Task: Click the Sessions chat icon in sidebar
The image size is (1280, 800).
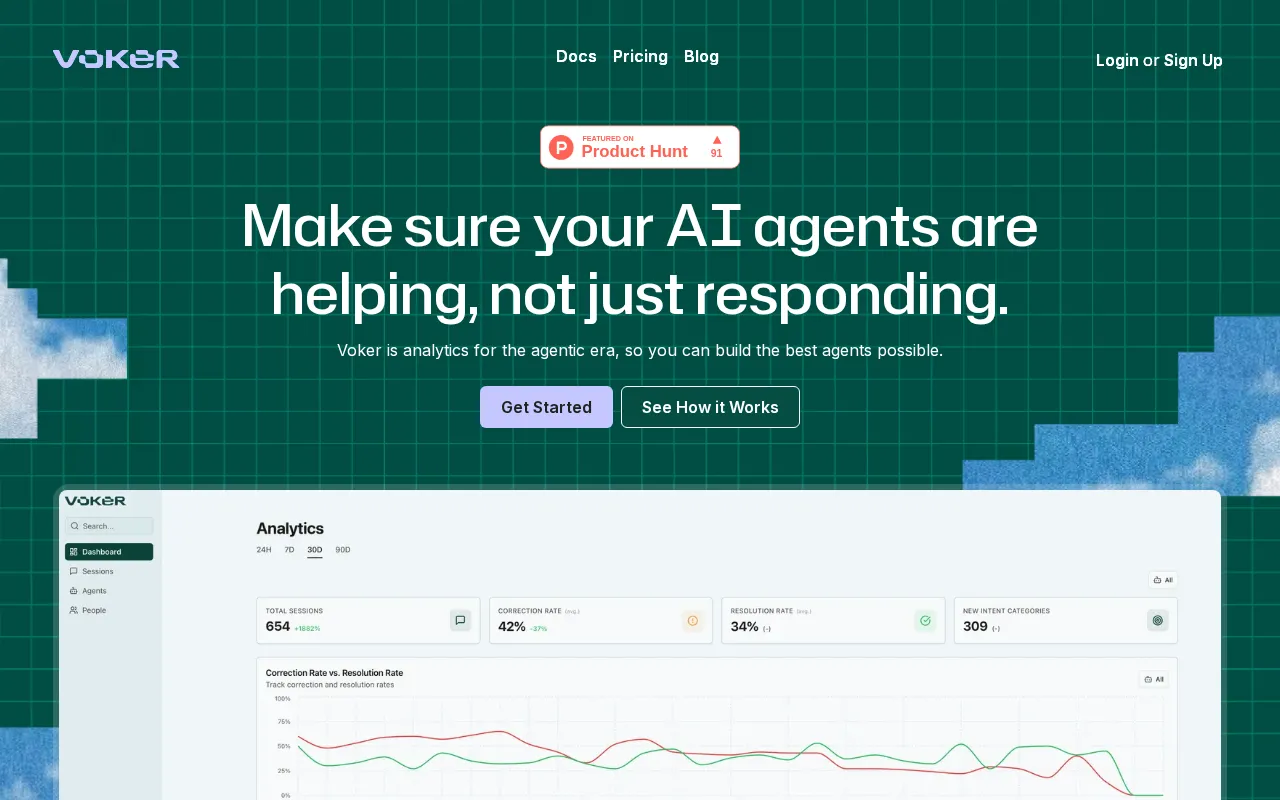Action: coord(74,571)
